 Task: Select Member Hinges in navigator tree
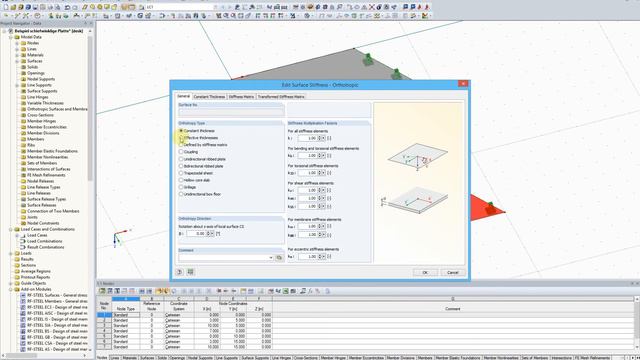[41, 121]
